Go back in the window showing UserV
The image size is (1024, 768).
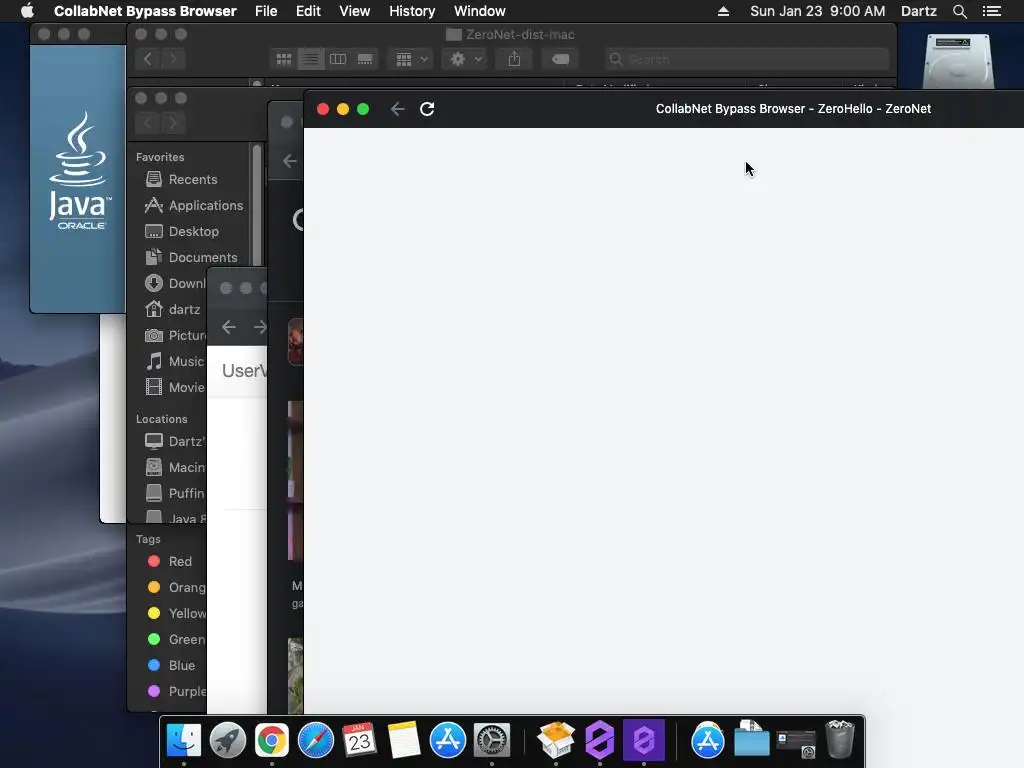point(229,327)
